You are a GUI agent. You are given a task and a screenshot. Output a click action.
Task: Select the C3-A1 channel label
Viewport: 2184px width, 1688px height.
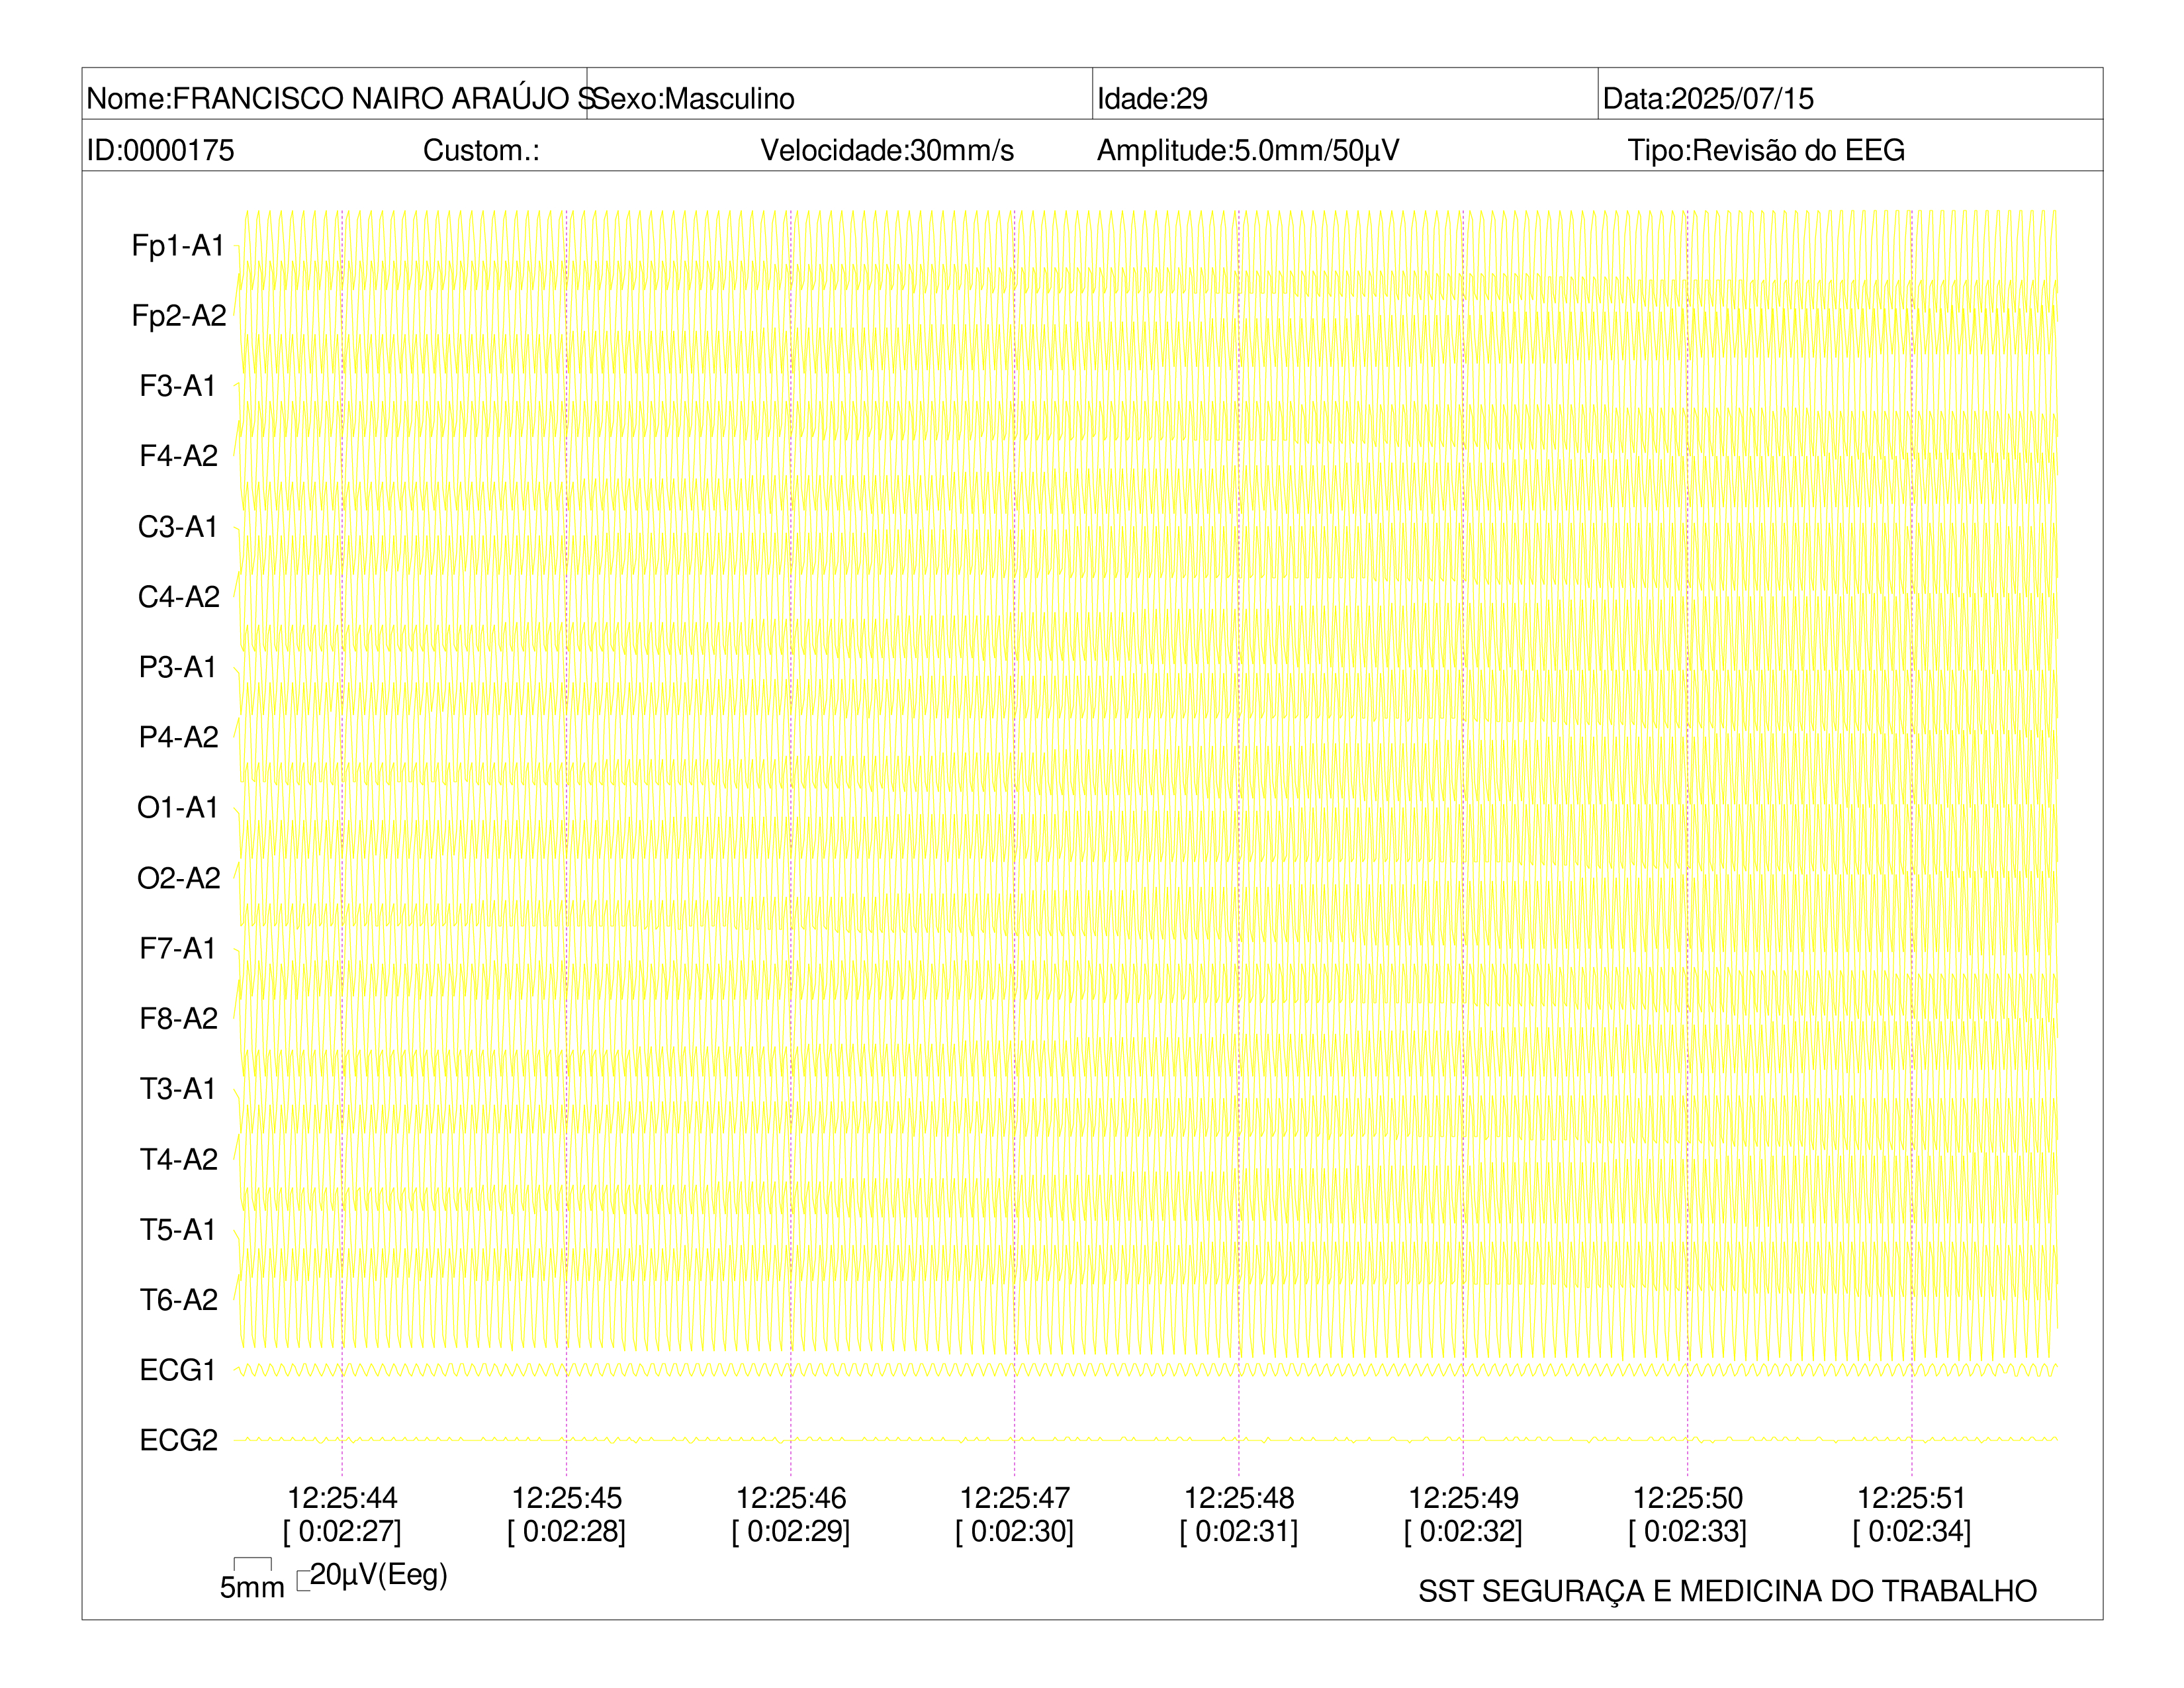[178, 527]
